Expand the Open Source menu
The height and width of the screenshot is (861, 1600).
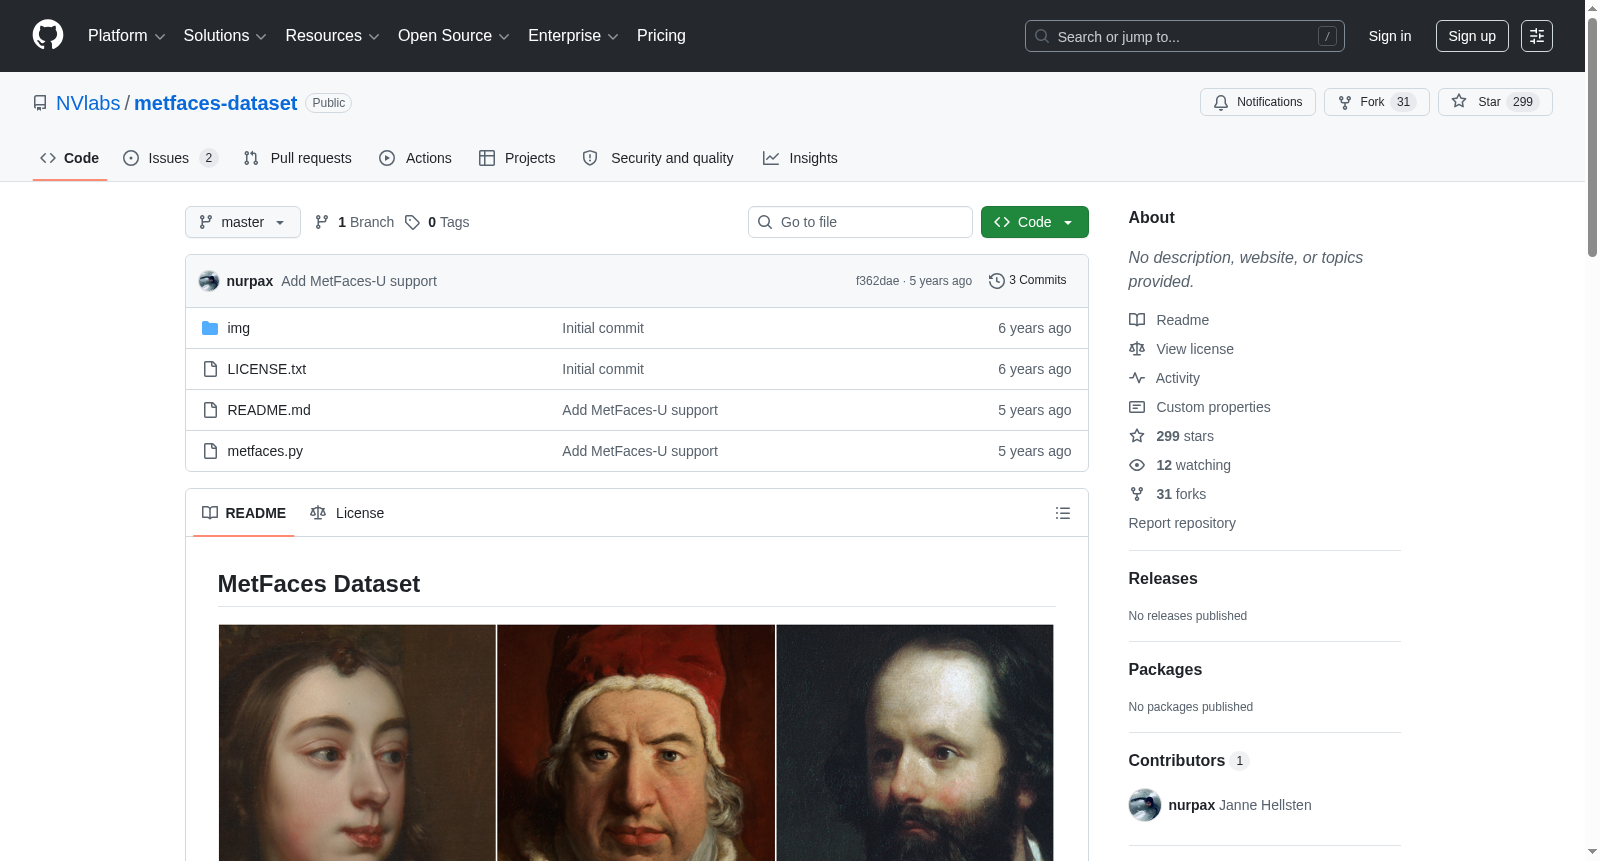click(x=453, y=36)
